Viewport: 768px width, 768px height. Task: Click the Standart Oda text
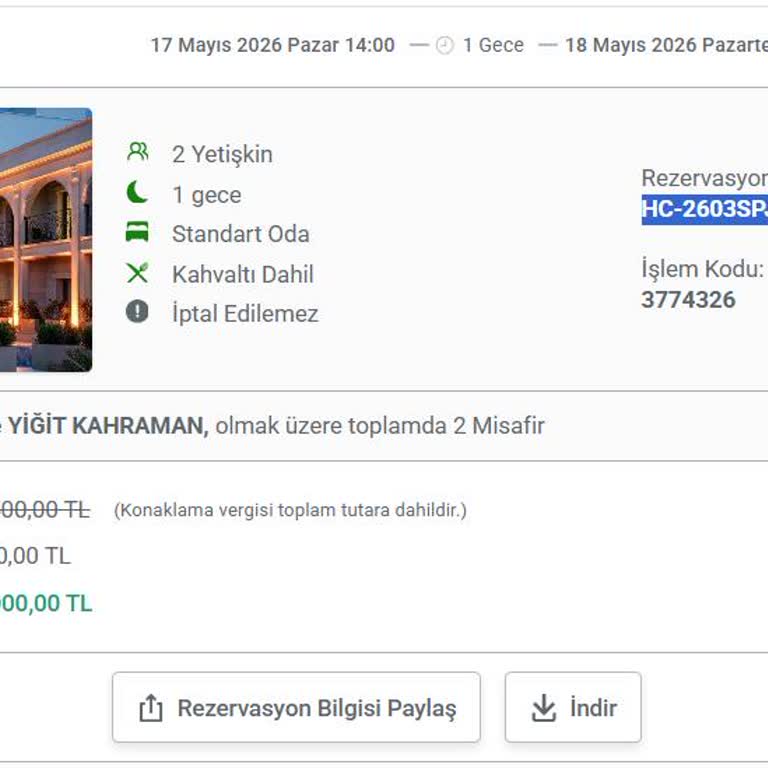coord(241,234)
